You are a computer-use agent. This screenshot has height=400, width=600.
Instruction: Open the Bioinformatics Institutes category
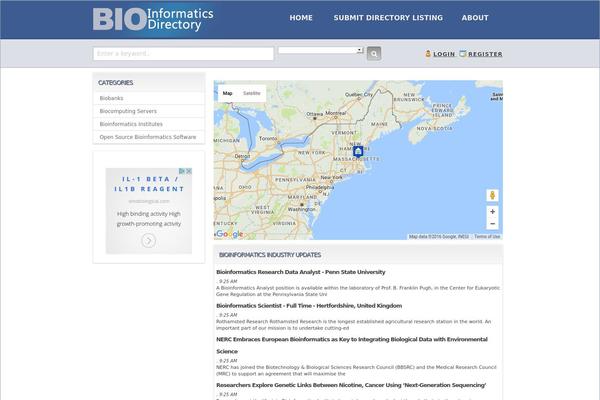(131, 124)
